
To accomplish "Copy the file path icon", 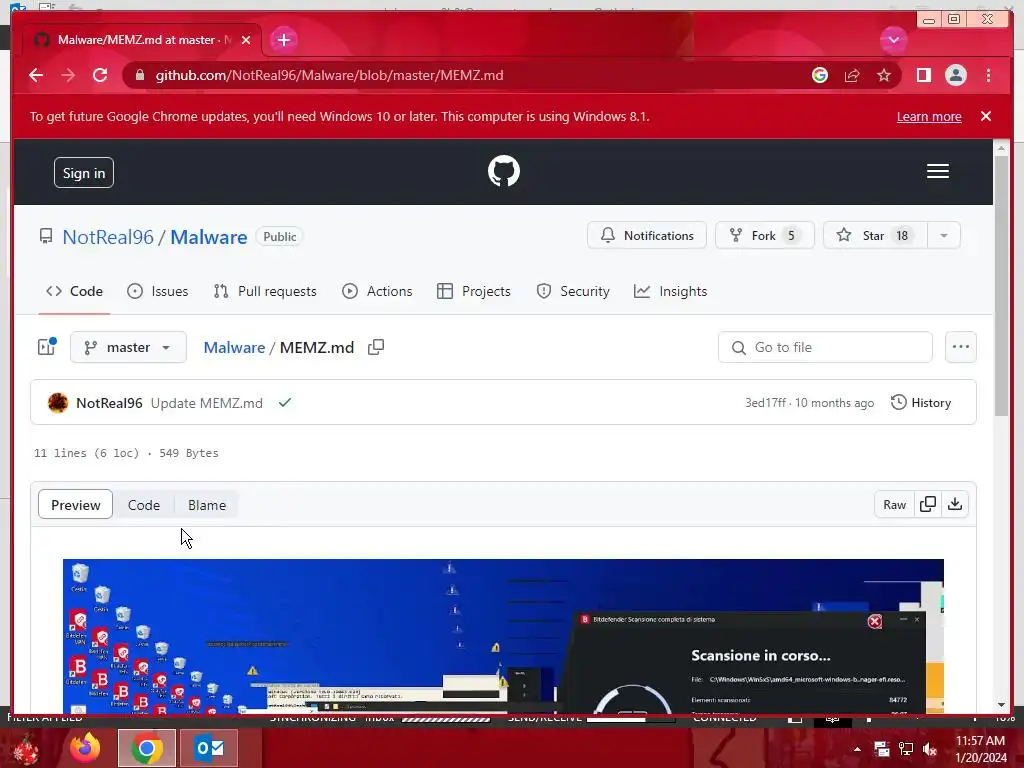I will click(376, 347).
